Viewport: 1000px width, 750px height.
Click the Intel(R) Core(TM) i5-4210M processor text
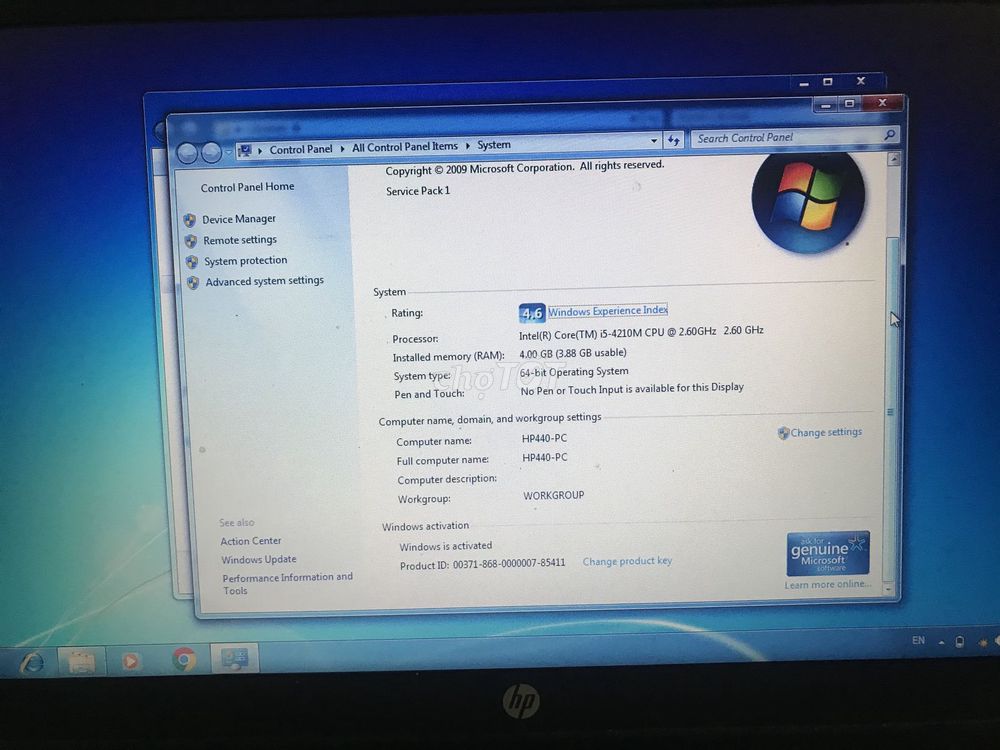coord(641,333)
